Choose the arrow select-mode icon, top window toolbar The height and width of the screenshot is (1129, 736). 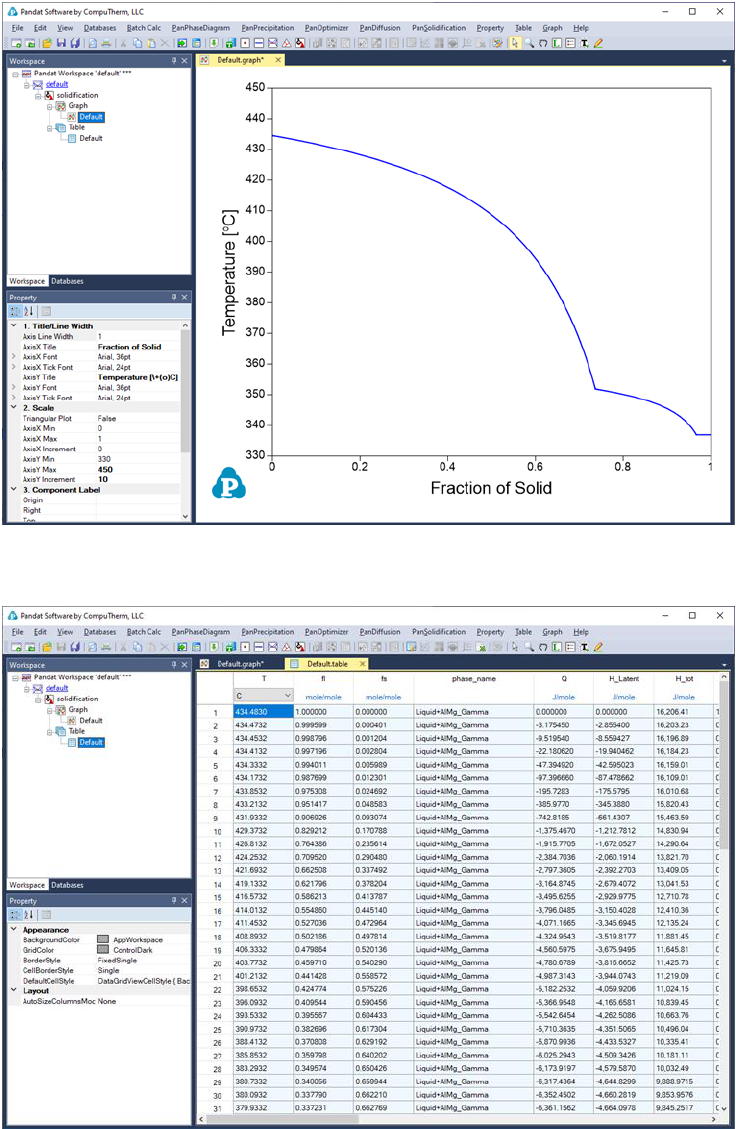coord(514,43)
